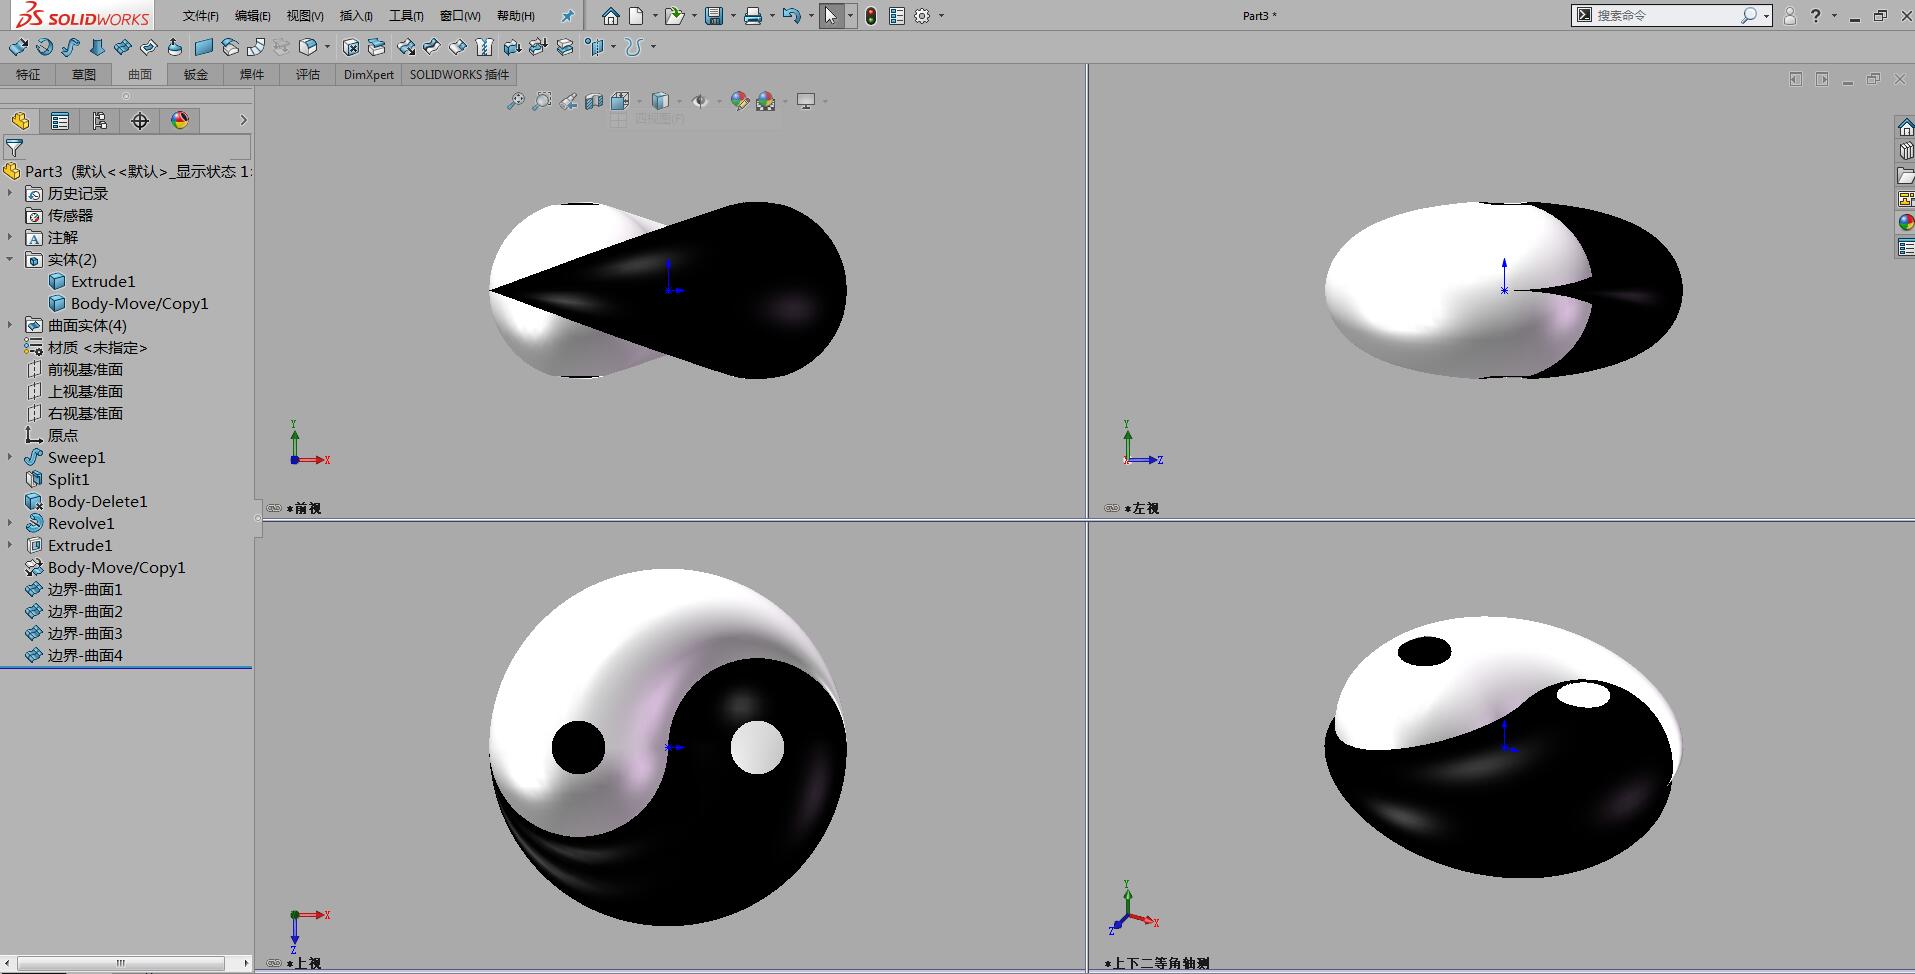The height and width of the screenshot is (974, 1915).
Task: Open Edit Appearance color ball icon
Action: pos(740,101)
